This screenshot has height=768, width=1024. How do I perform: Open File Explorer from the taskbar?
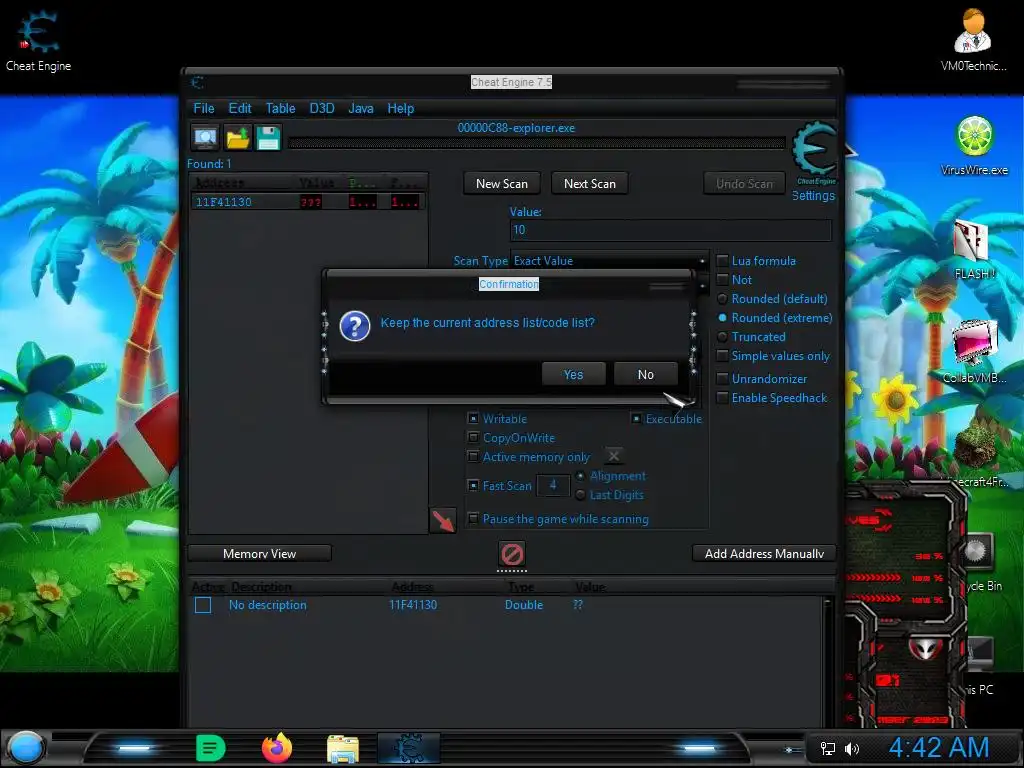coord(343,749)
